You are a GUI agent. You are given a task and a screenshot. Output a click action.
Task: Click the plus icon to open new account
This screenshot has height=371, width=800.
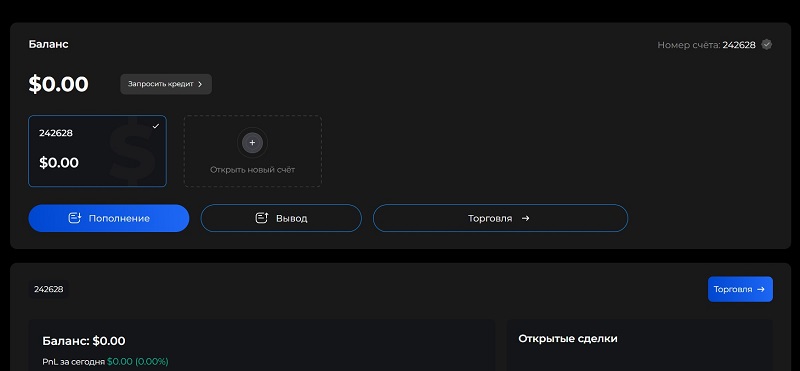(x=252, y=143)
